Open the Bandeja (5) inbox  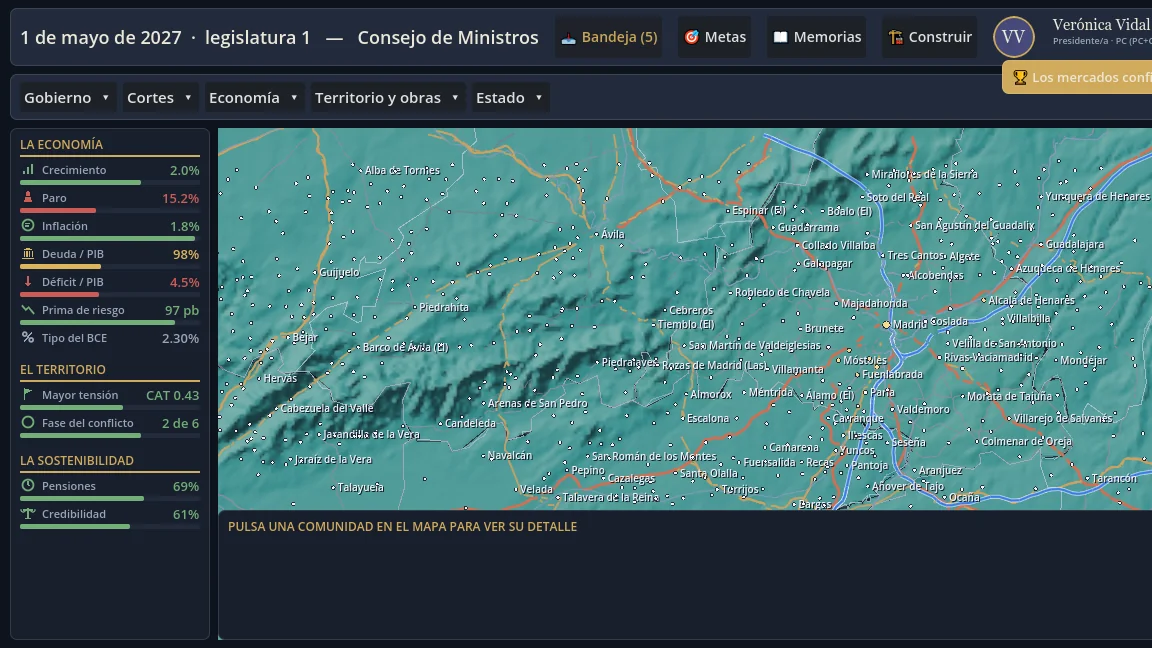click(609, 37)
